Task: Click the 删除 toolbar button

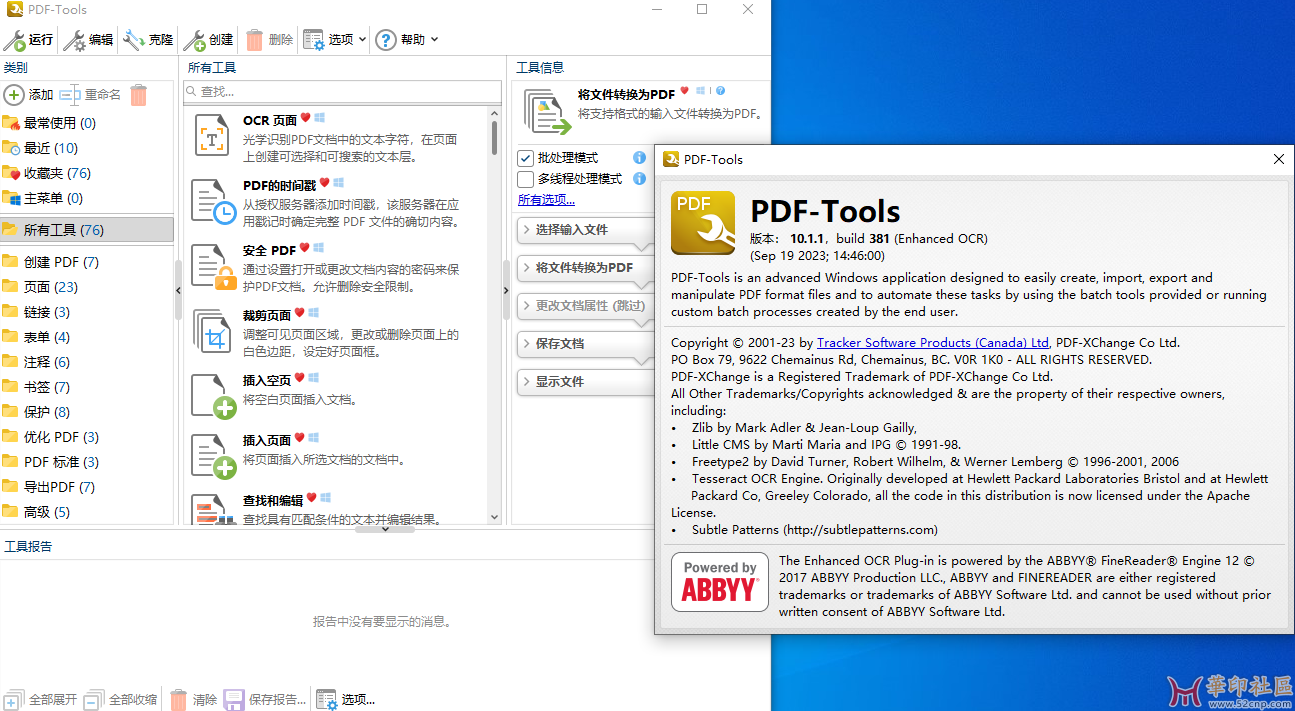Action: (x=269, y=40)
